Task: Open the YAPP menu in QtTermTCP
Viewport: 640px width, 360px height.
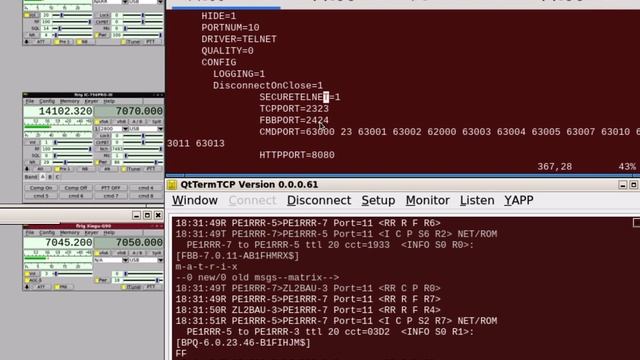Action: click(x=519, y=200)
